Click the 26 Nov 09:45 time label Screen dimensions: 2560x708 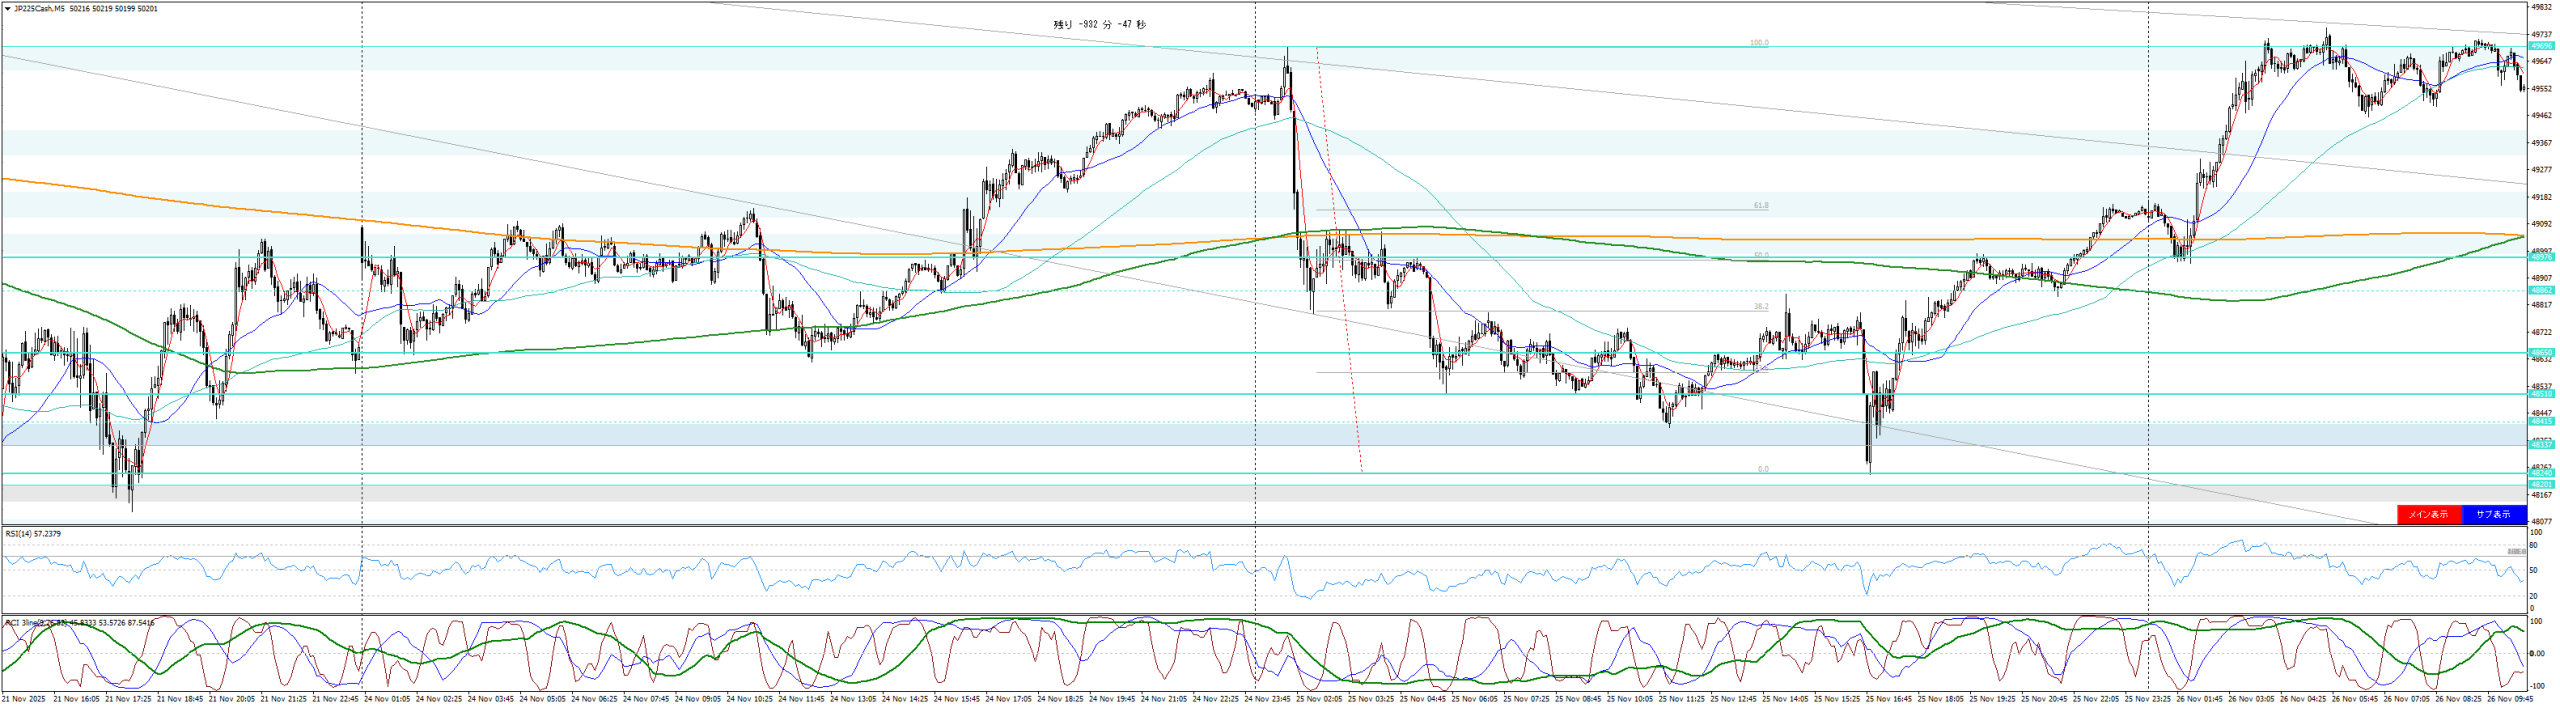pyautogui.click(x=2510, y=699)
